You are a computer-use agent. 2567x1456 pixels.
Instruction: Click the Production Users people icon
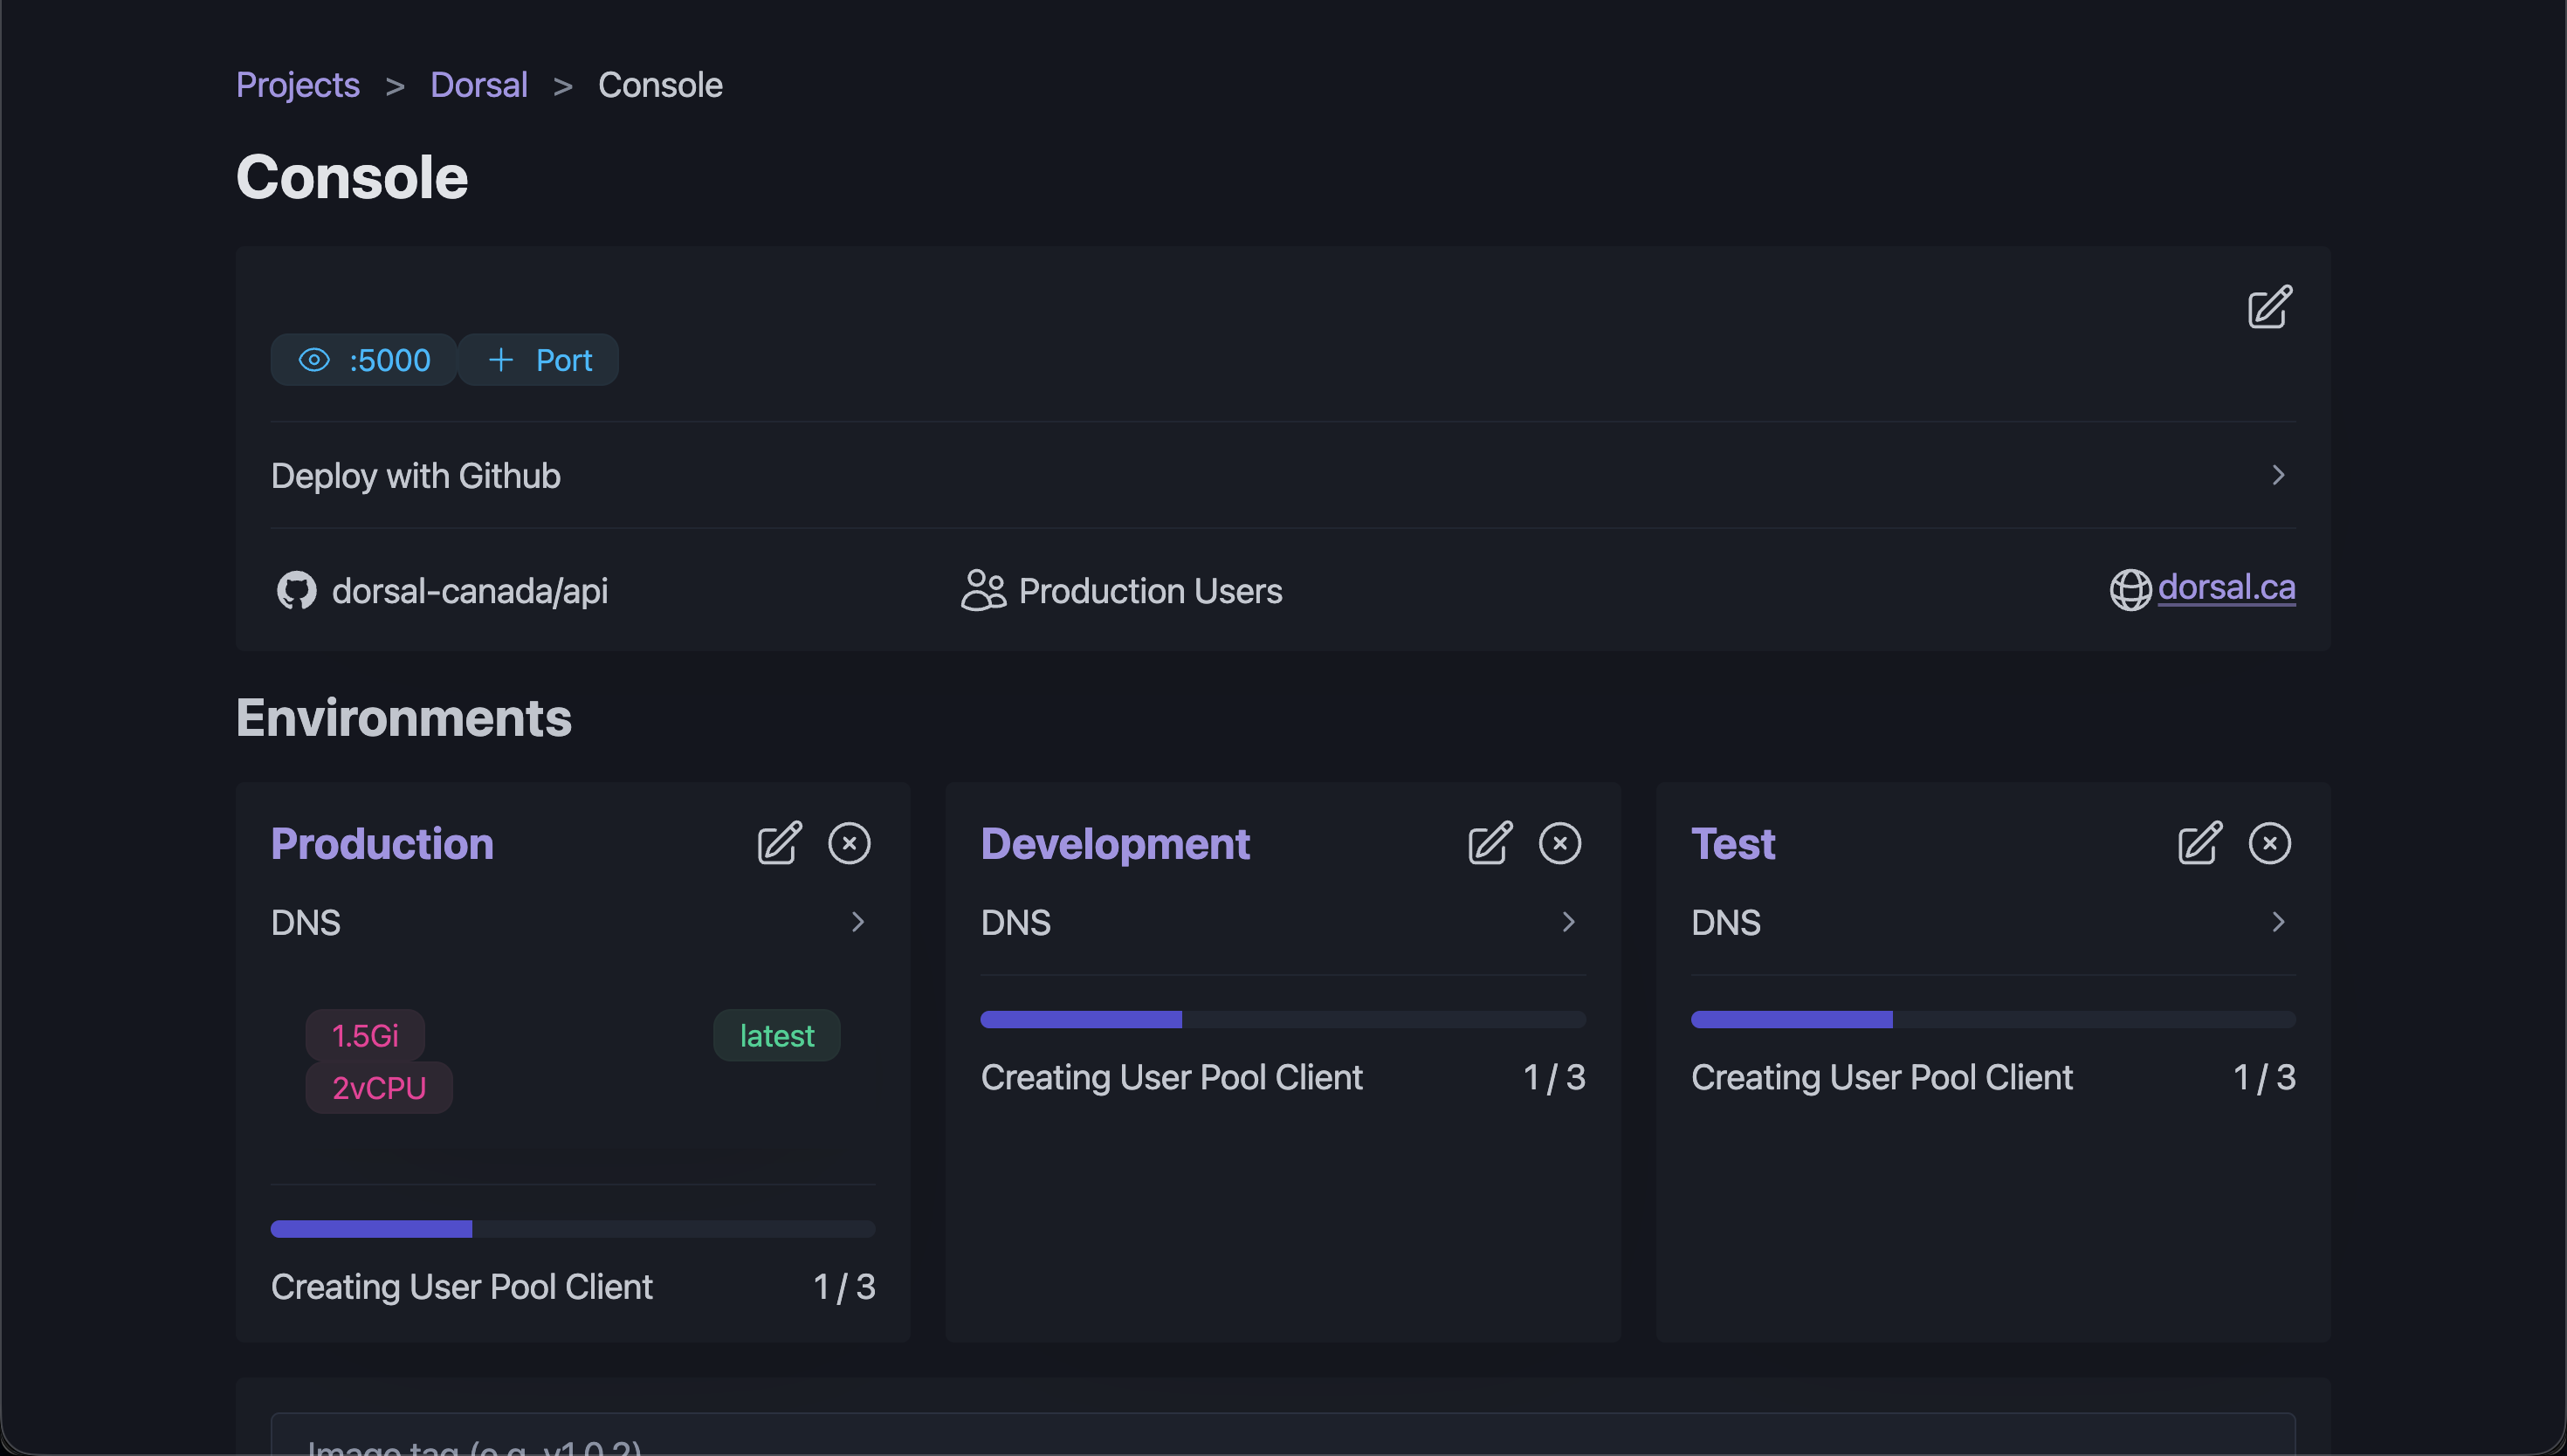(983, 590)
